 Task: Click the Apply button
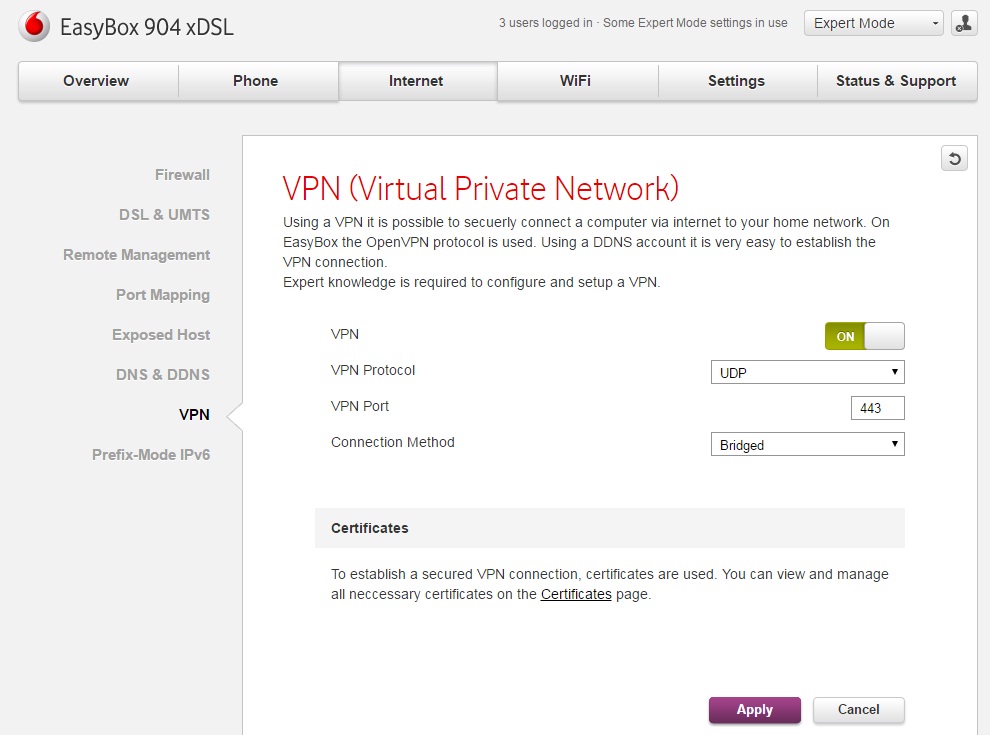pos(754,710)
